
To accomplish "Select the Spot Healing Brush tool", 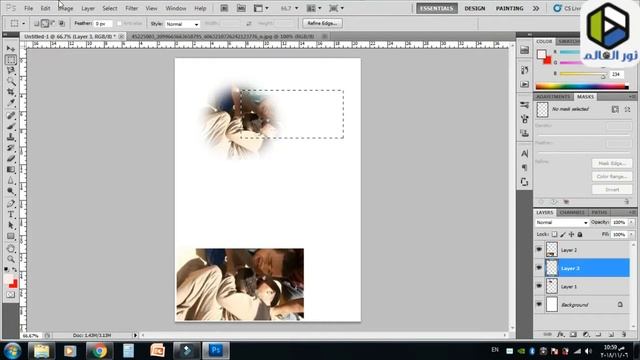I will [x=11, y=116].
